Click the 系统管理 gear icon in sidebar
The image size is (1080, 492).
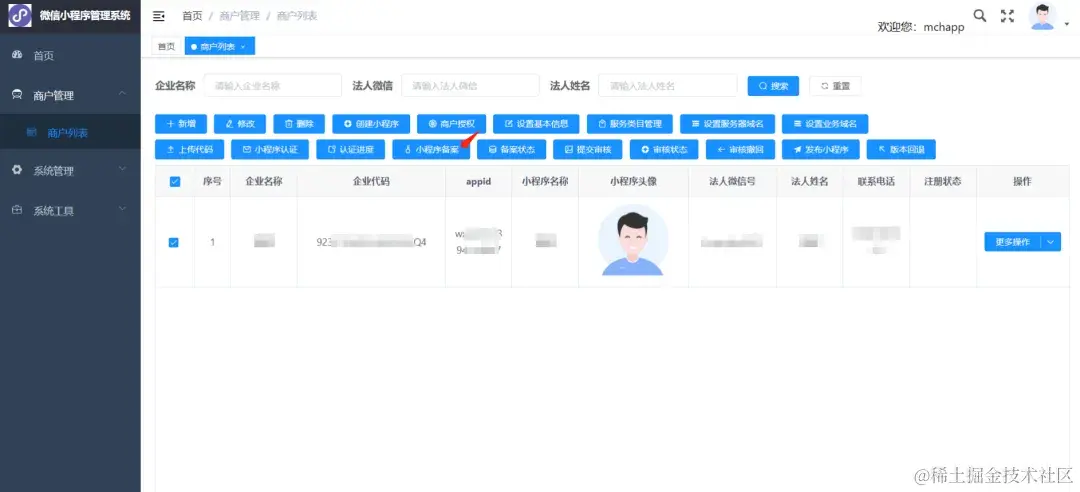pos(17,170)
